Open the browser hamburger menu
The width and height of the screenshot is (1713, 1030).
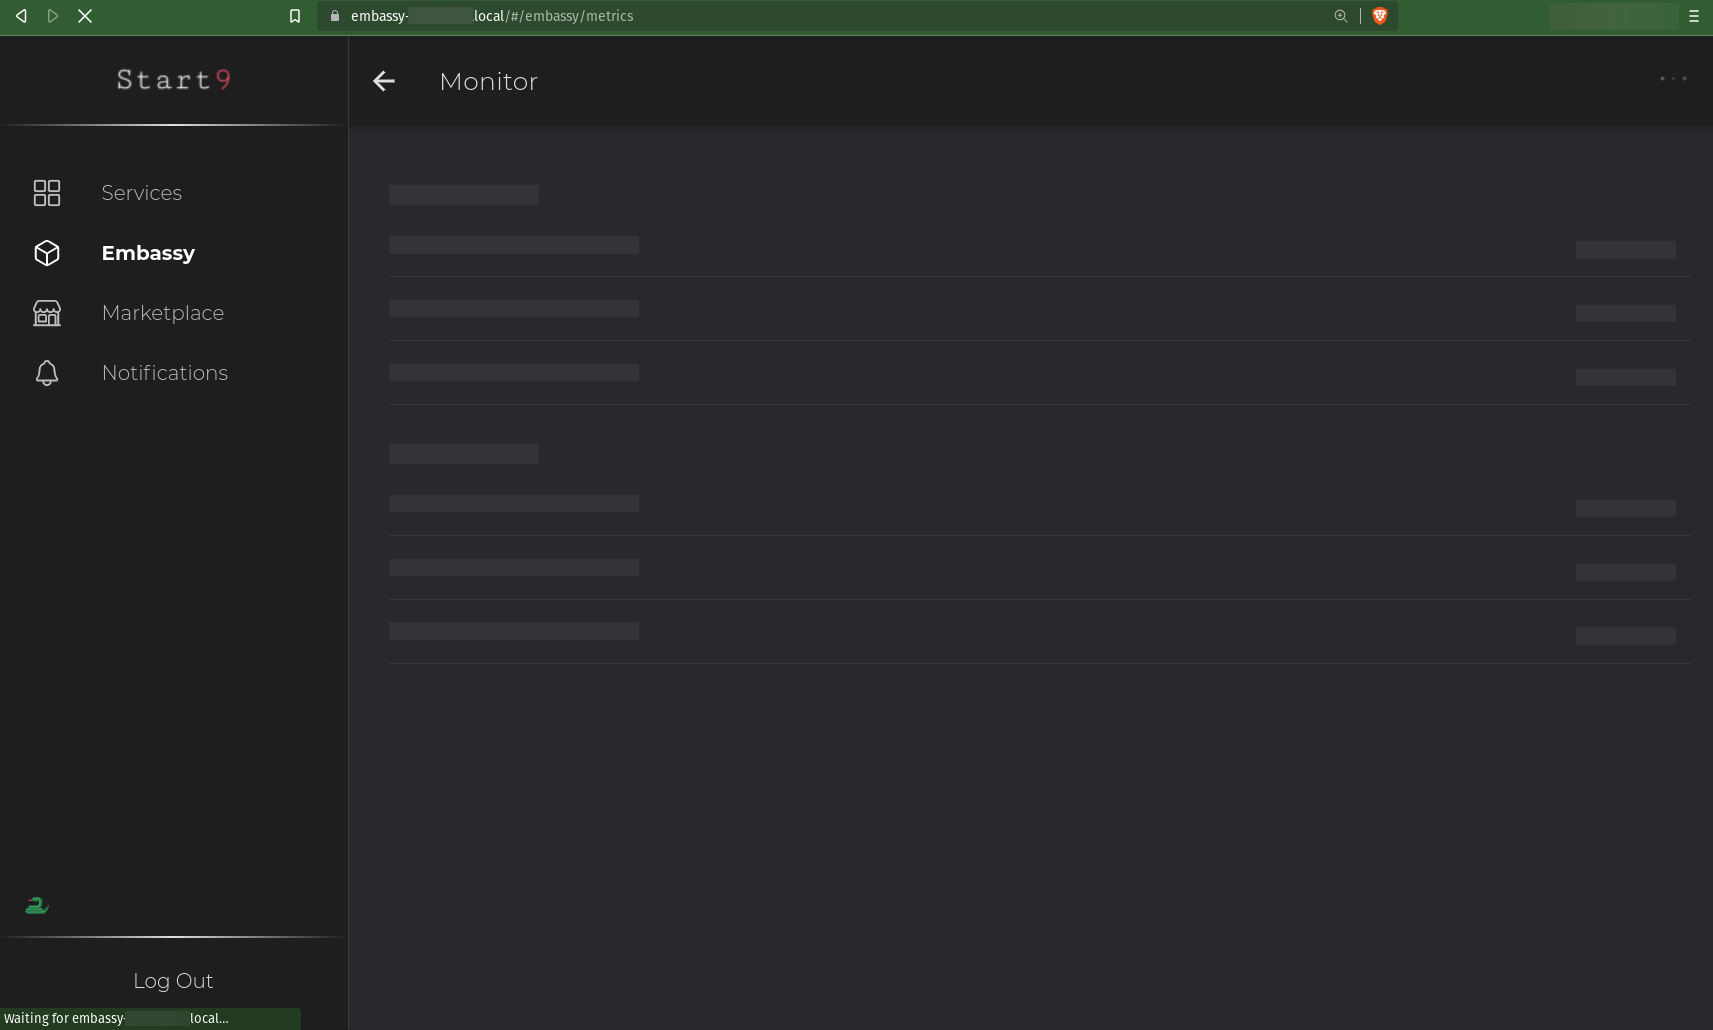(x=1693, y=16)
